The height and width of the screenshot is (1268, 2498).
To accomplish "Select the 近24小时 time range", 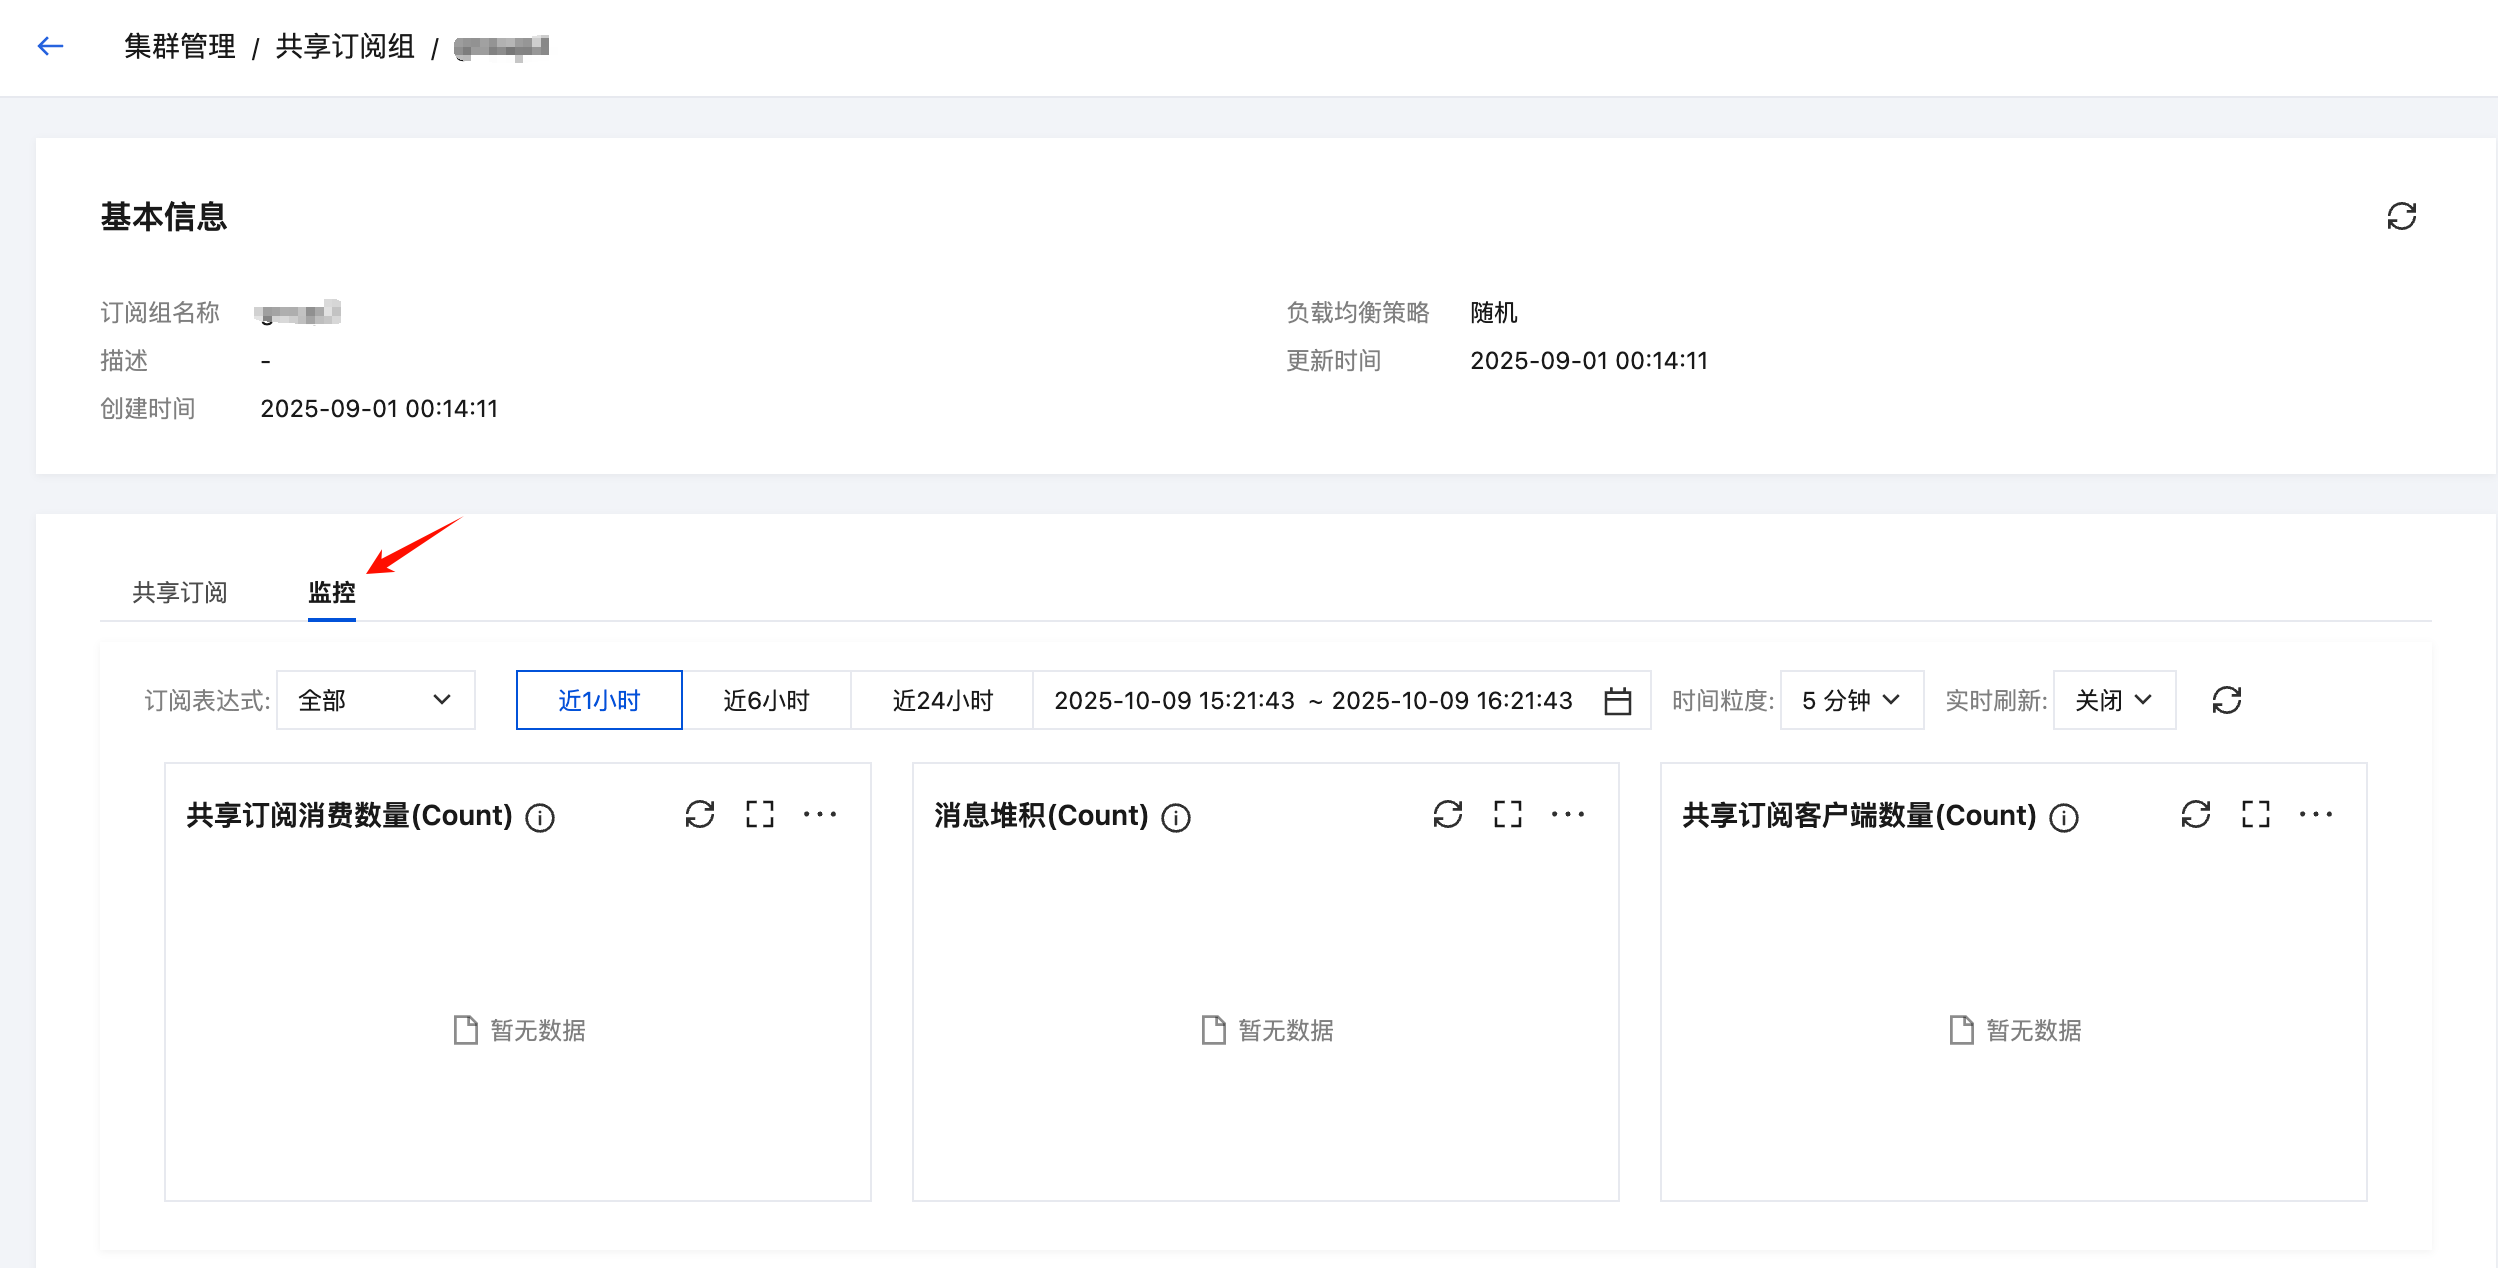I will 942,700.
